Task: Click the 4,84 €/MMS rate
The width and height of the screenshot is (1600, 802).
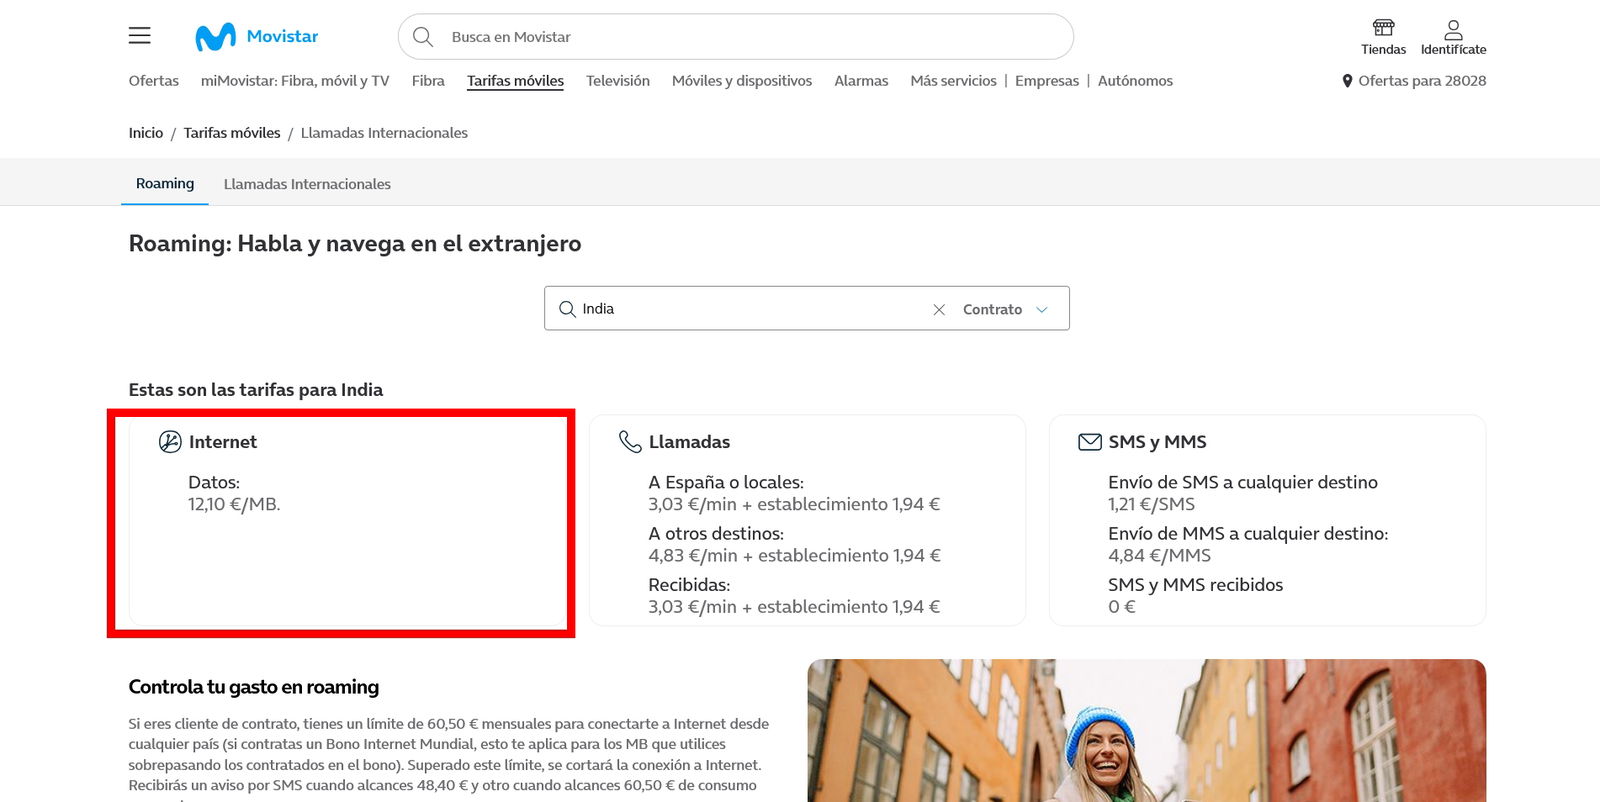Action: (1159, 556)
